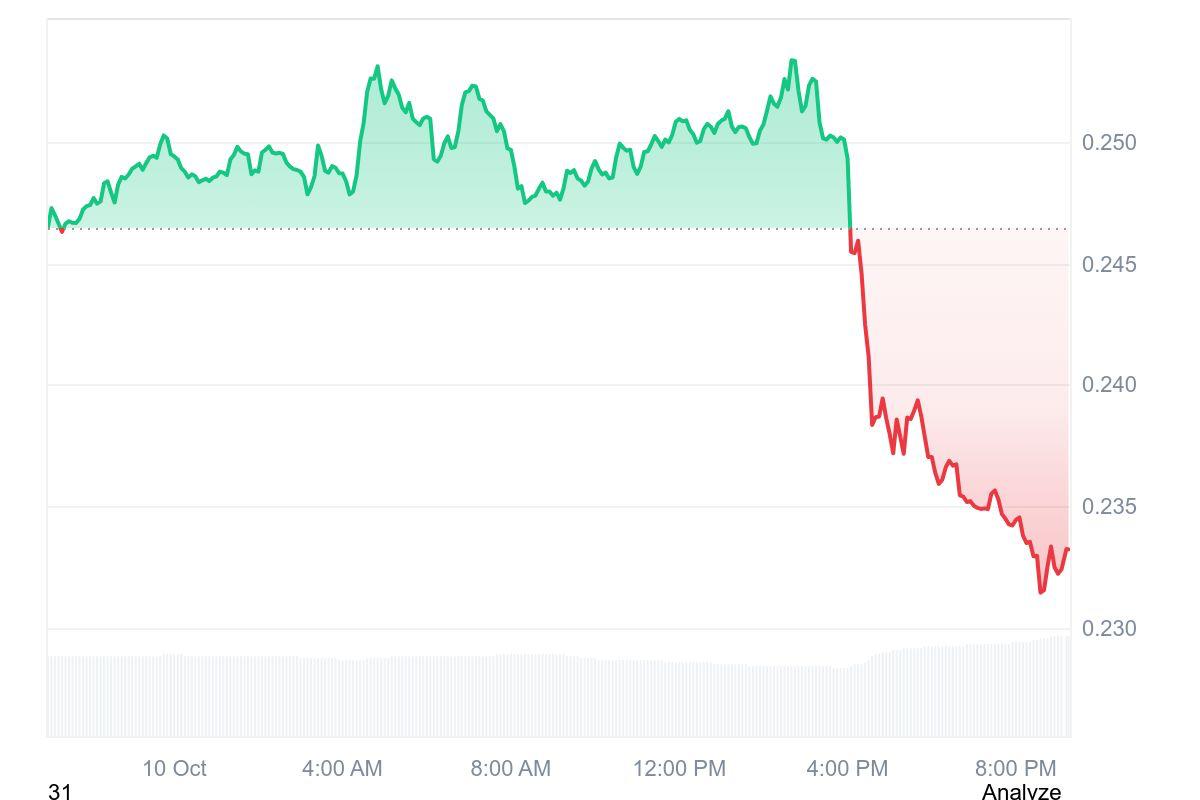Click the 0.235 price axis label
The image size is (1200, 800).
tap(1109, 507)
